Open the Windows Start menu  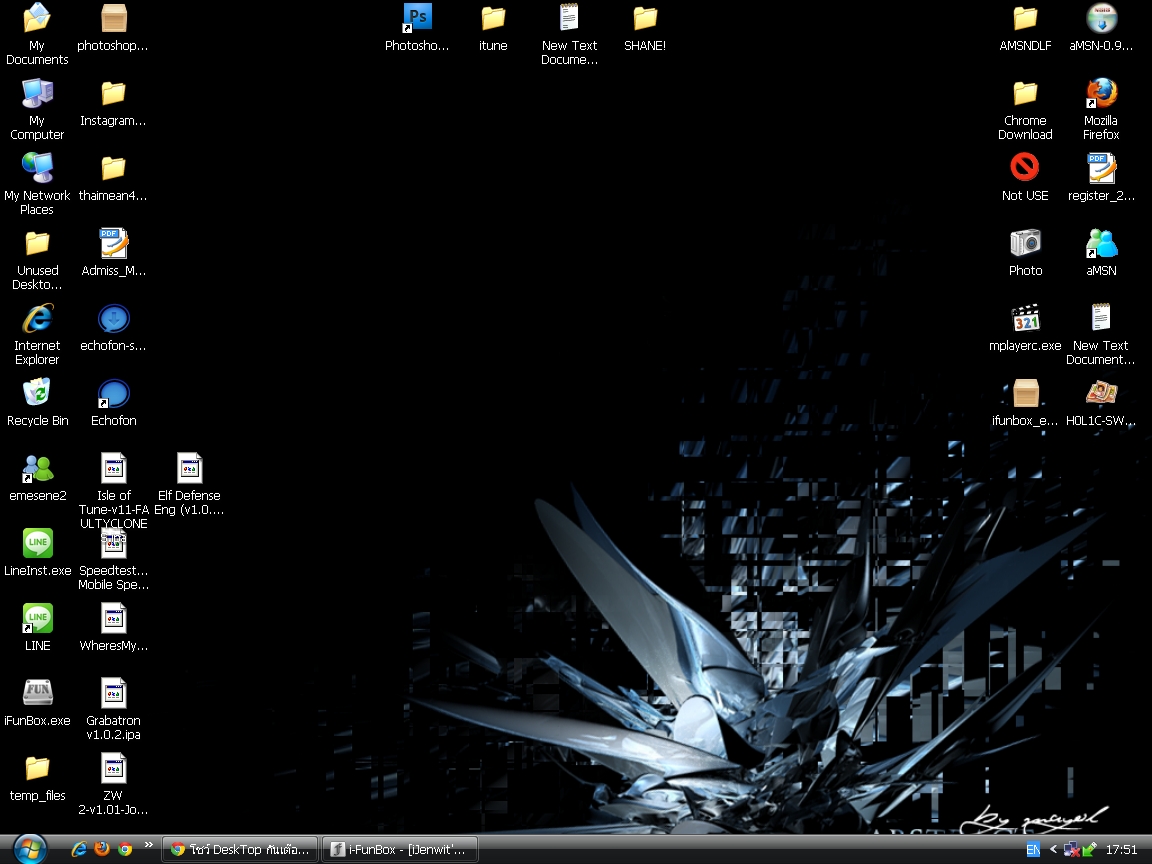28,849
